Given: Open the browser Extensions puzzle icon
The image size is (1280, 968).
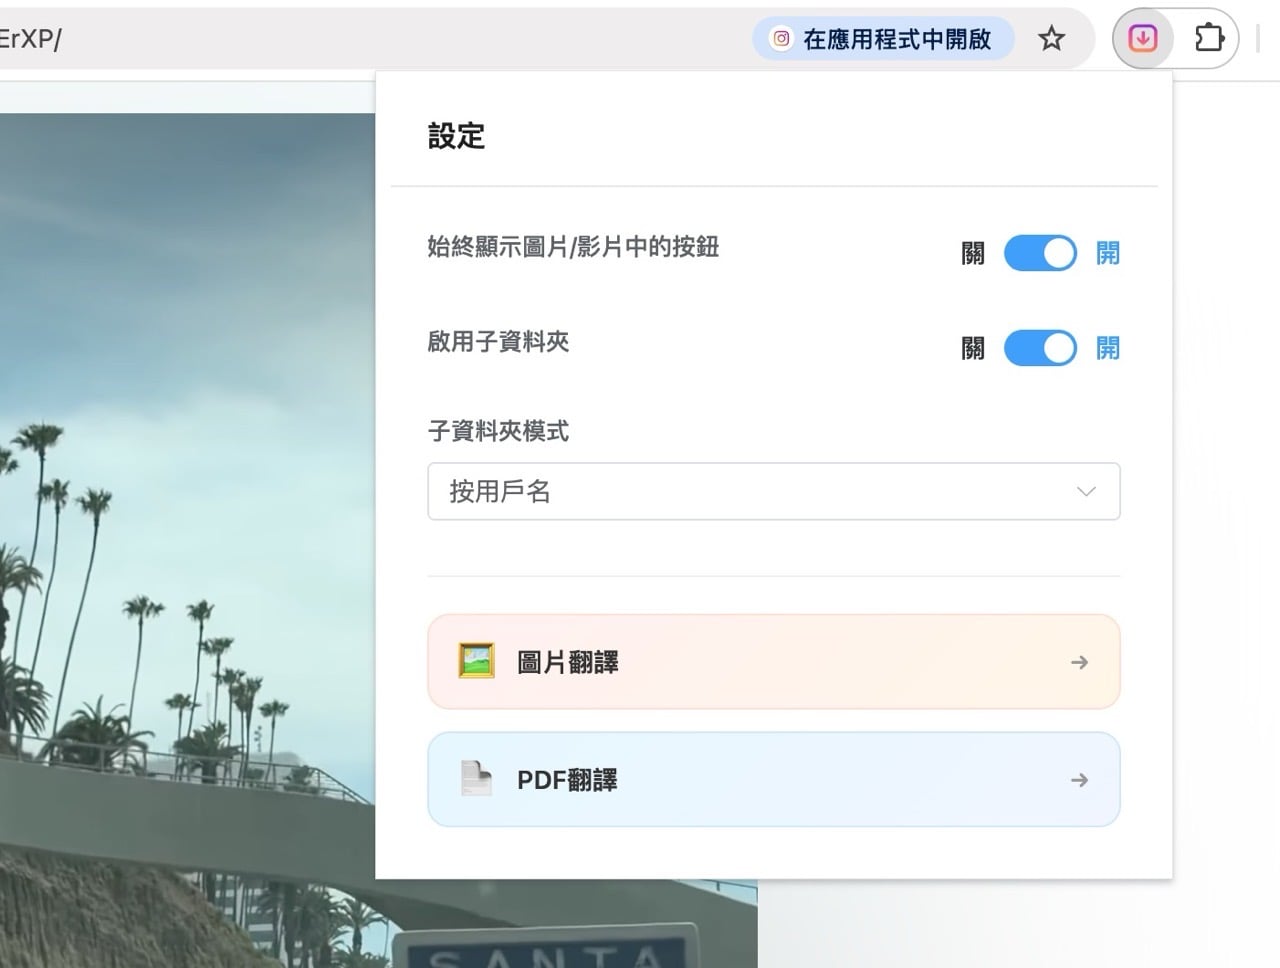Looking at the screenshot, I should [x=1209, y=38].
